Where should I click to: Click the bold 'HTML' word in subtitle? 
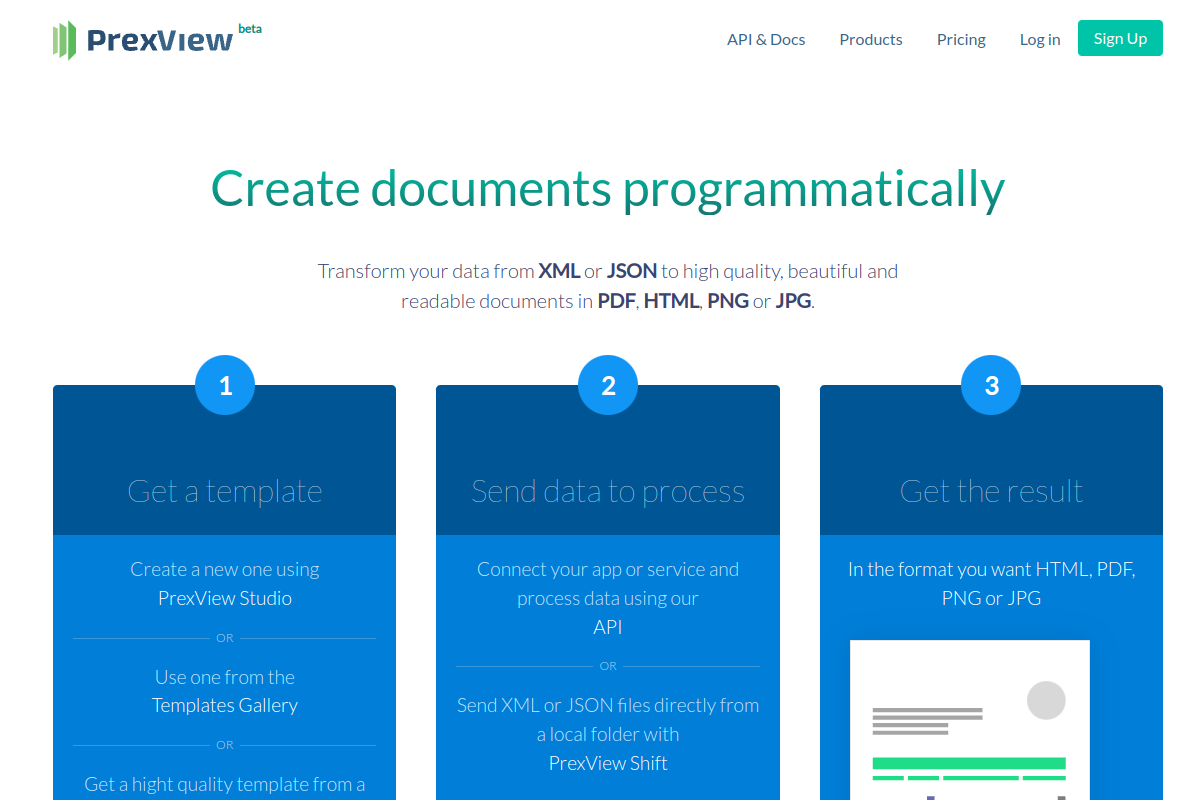click(x=671, y=301)
